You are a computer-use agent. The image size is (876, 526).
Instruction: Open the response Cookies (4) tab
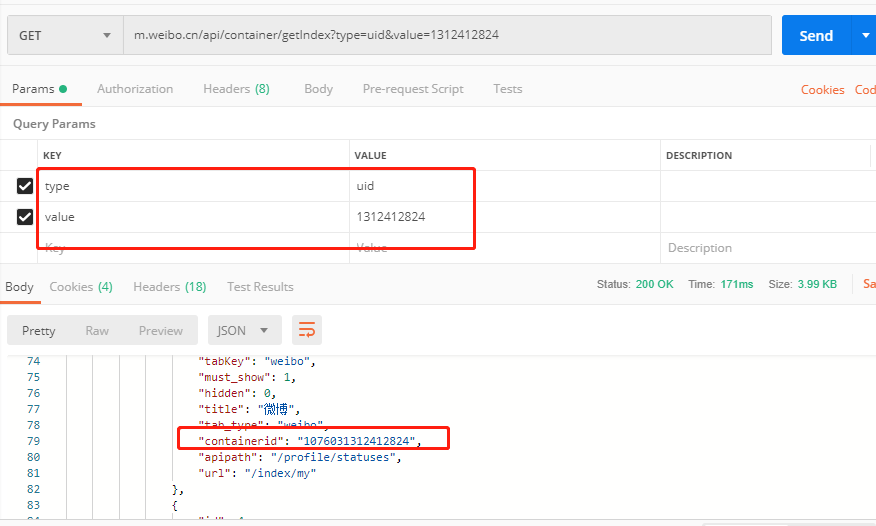click(81, 287)
